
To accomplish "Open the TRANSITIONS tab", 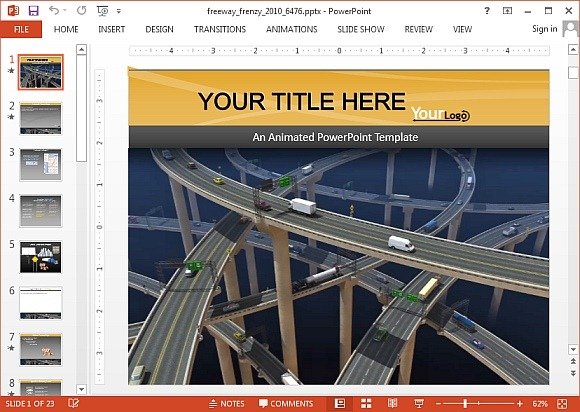I will click(220, 29).
